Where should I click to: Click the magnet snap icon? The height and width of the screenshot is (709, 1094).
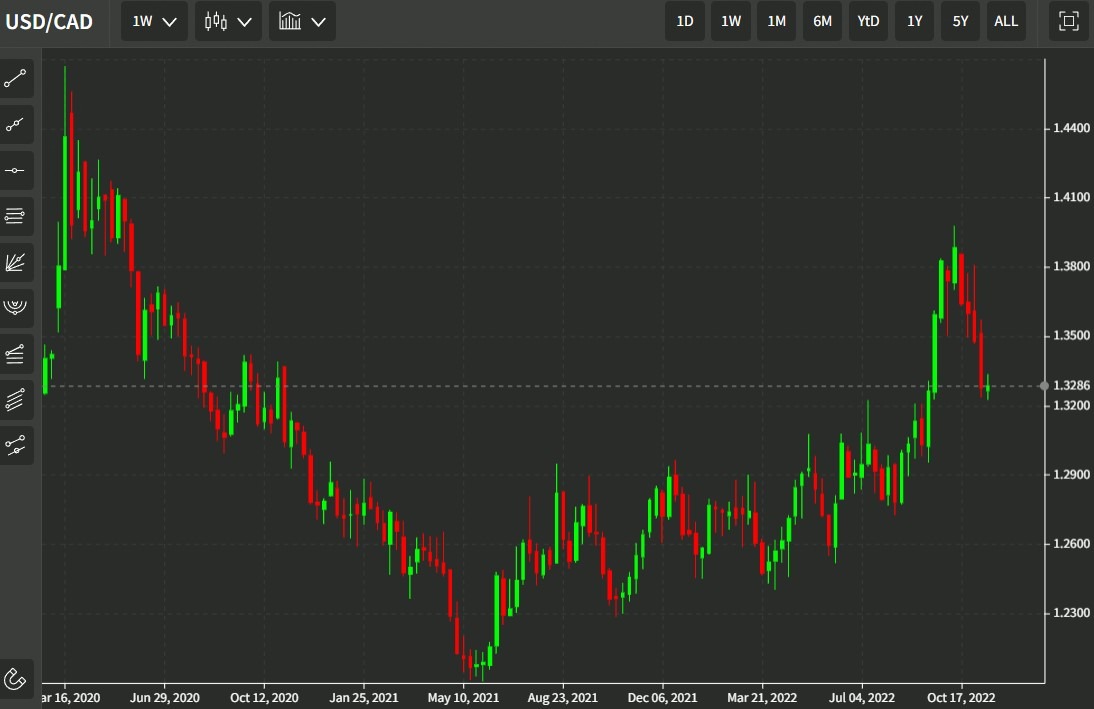15,678
